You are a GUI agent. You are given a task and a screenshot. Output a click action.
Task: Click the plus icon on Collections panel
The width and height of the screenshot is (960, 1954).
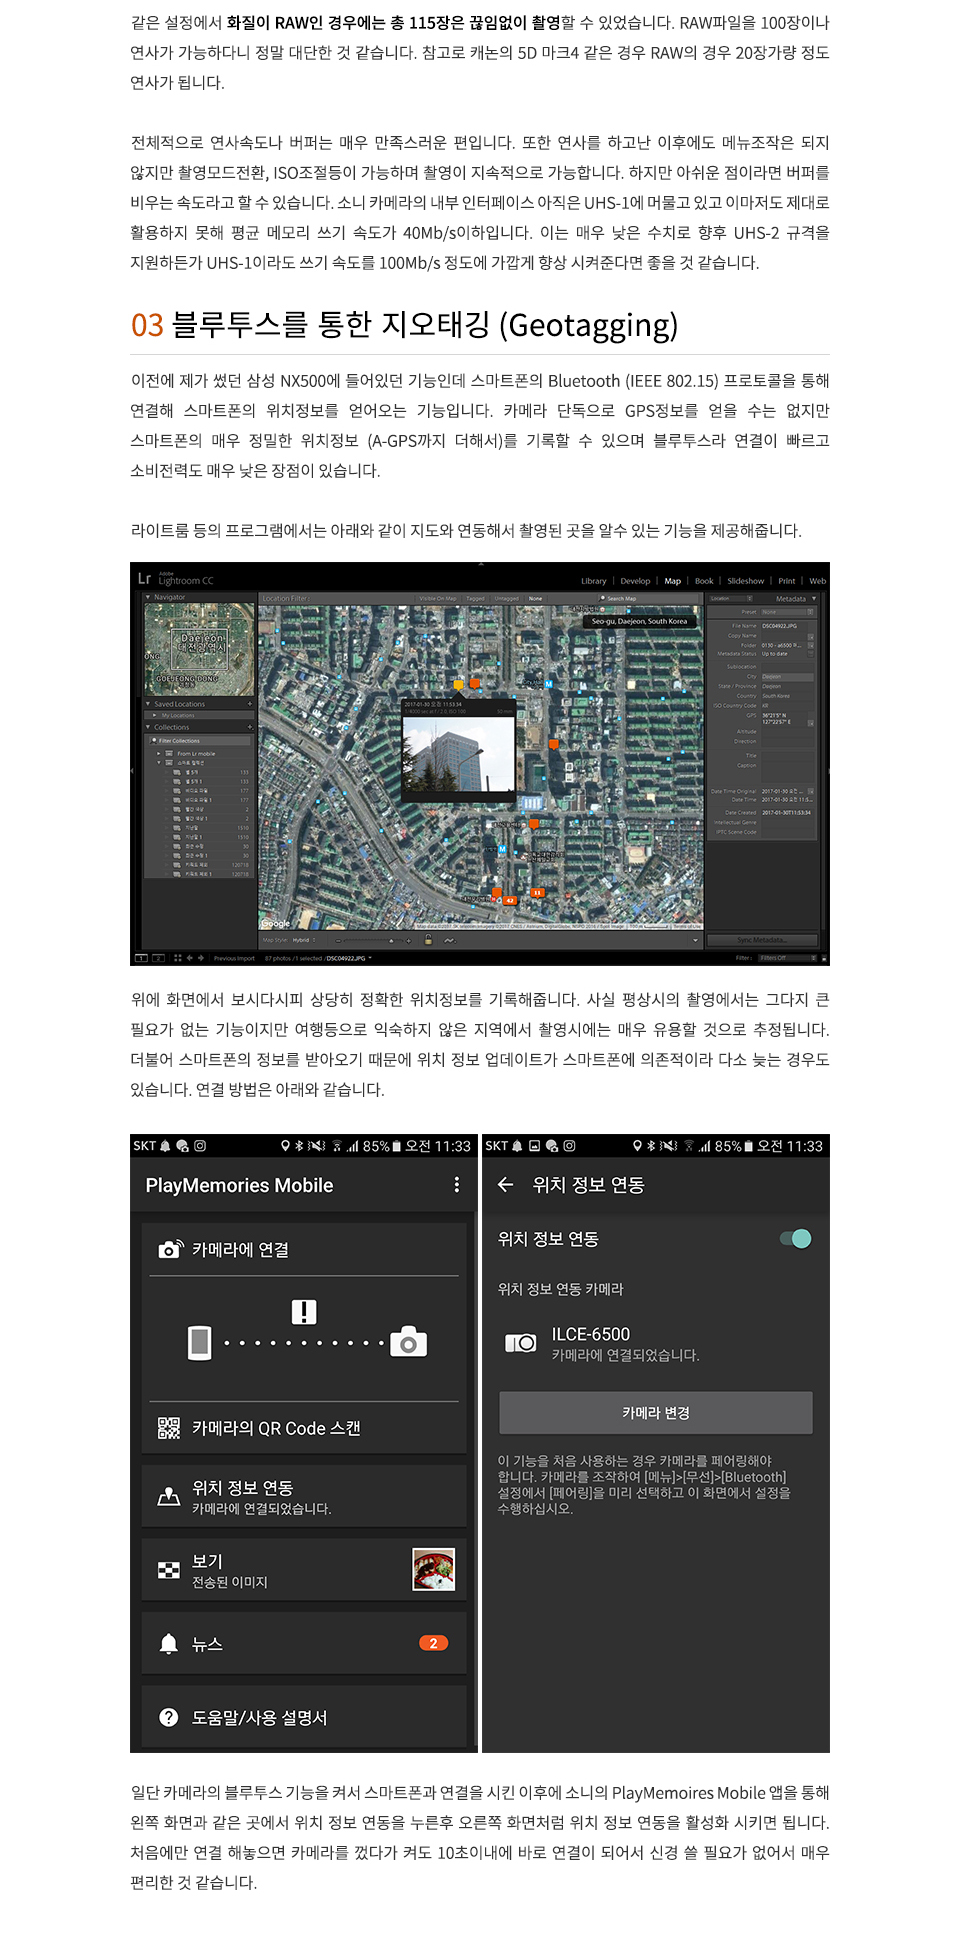[x=250, y=727]
